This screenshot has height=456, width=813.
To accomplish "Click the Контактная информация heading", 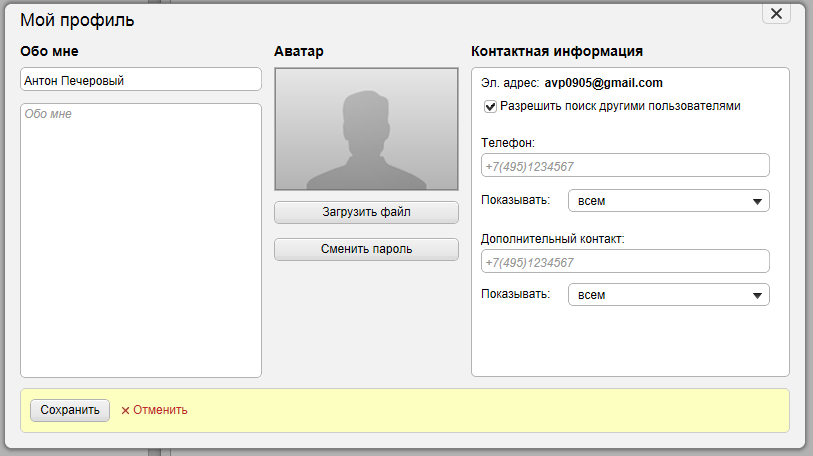I will point(556,51).
